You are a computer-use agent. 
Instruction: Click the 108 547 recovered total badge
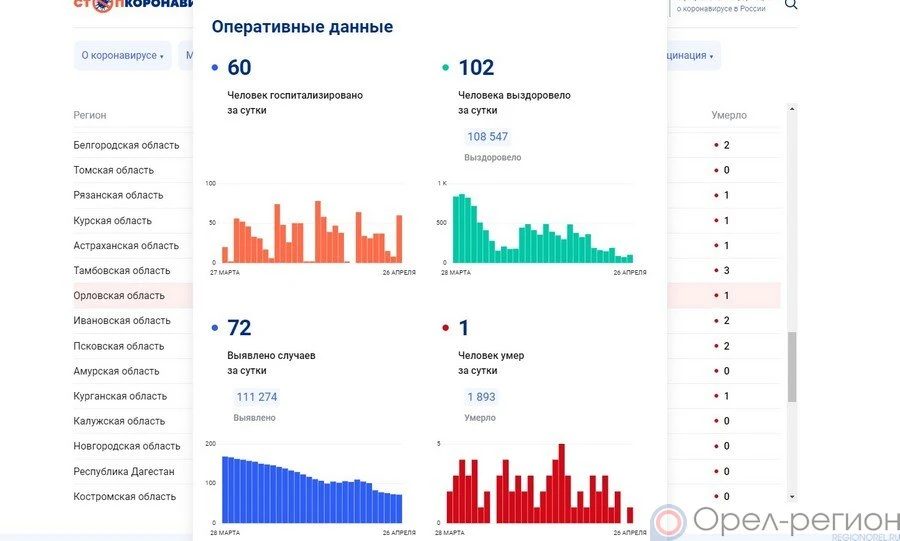point(487,137)
